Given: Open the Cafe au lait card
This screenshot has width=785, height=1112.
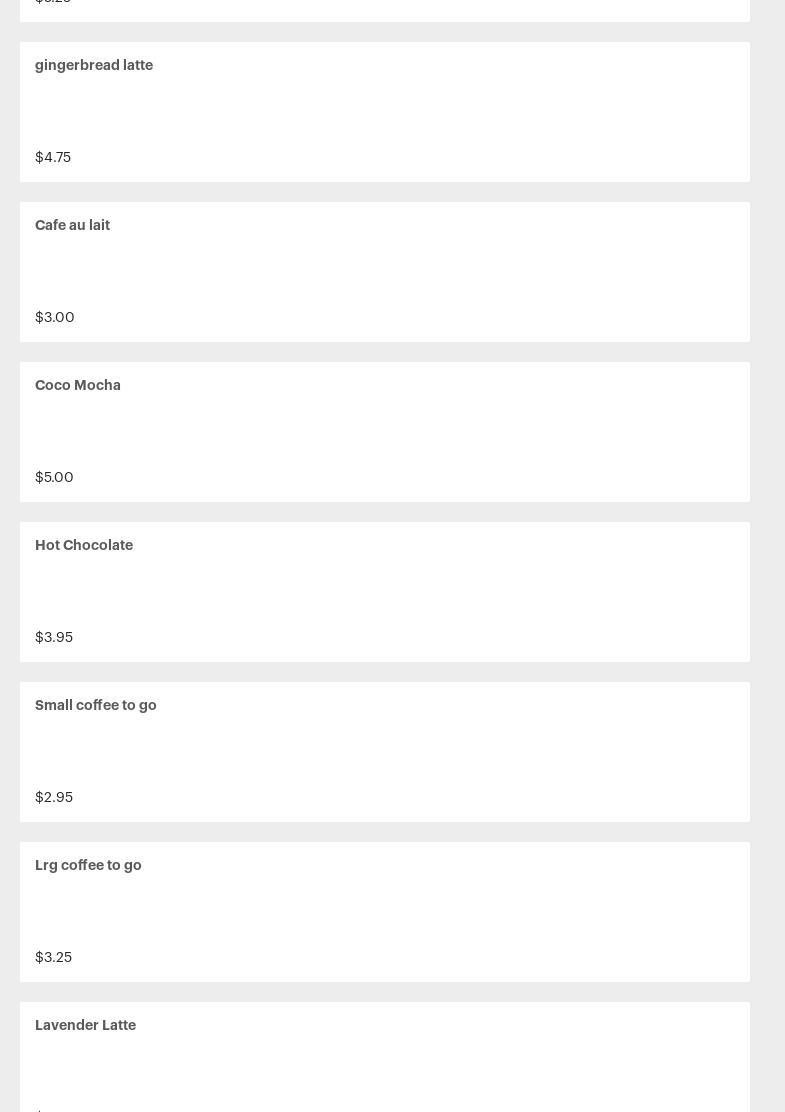Looking at the screenshot, I should point(384,272).
